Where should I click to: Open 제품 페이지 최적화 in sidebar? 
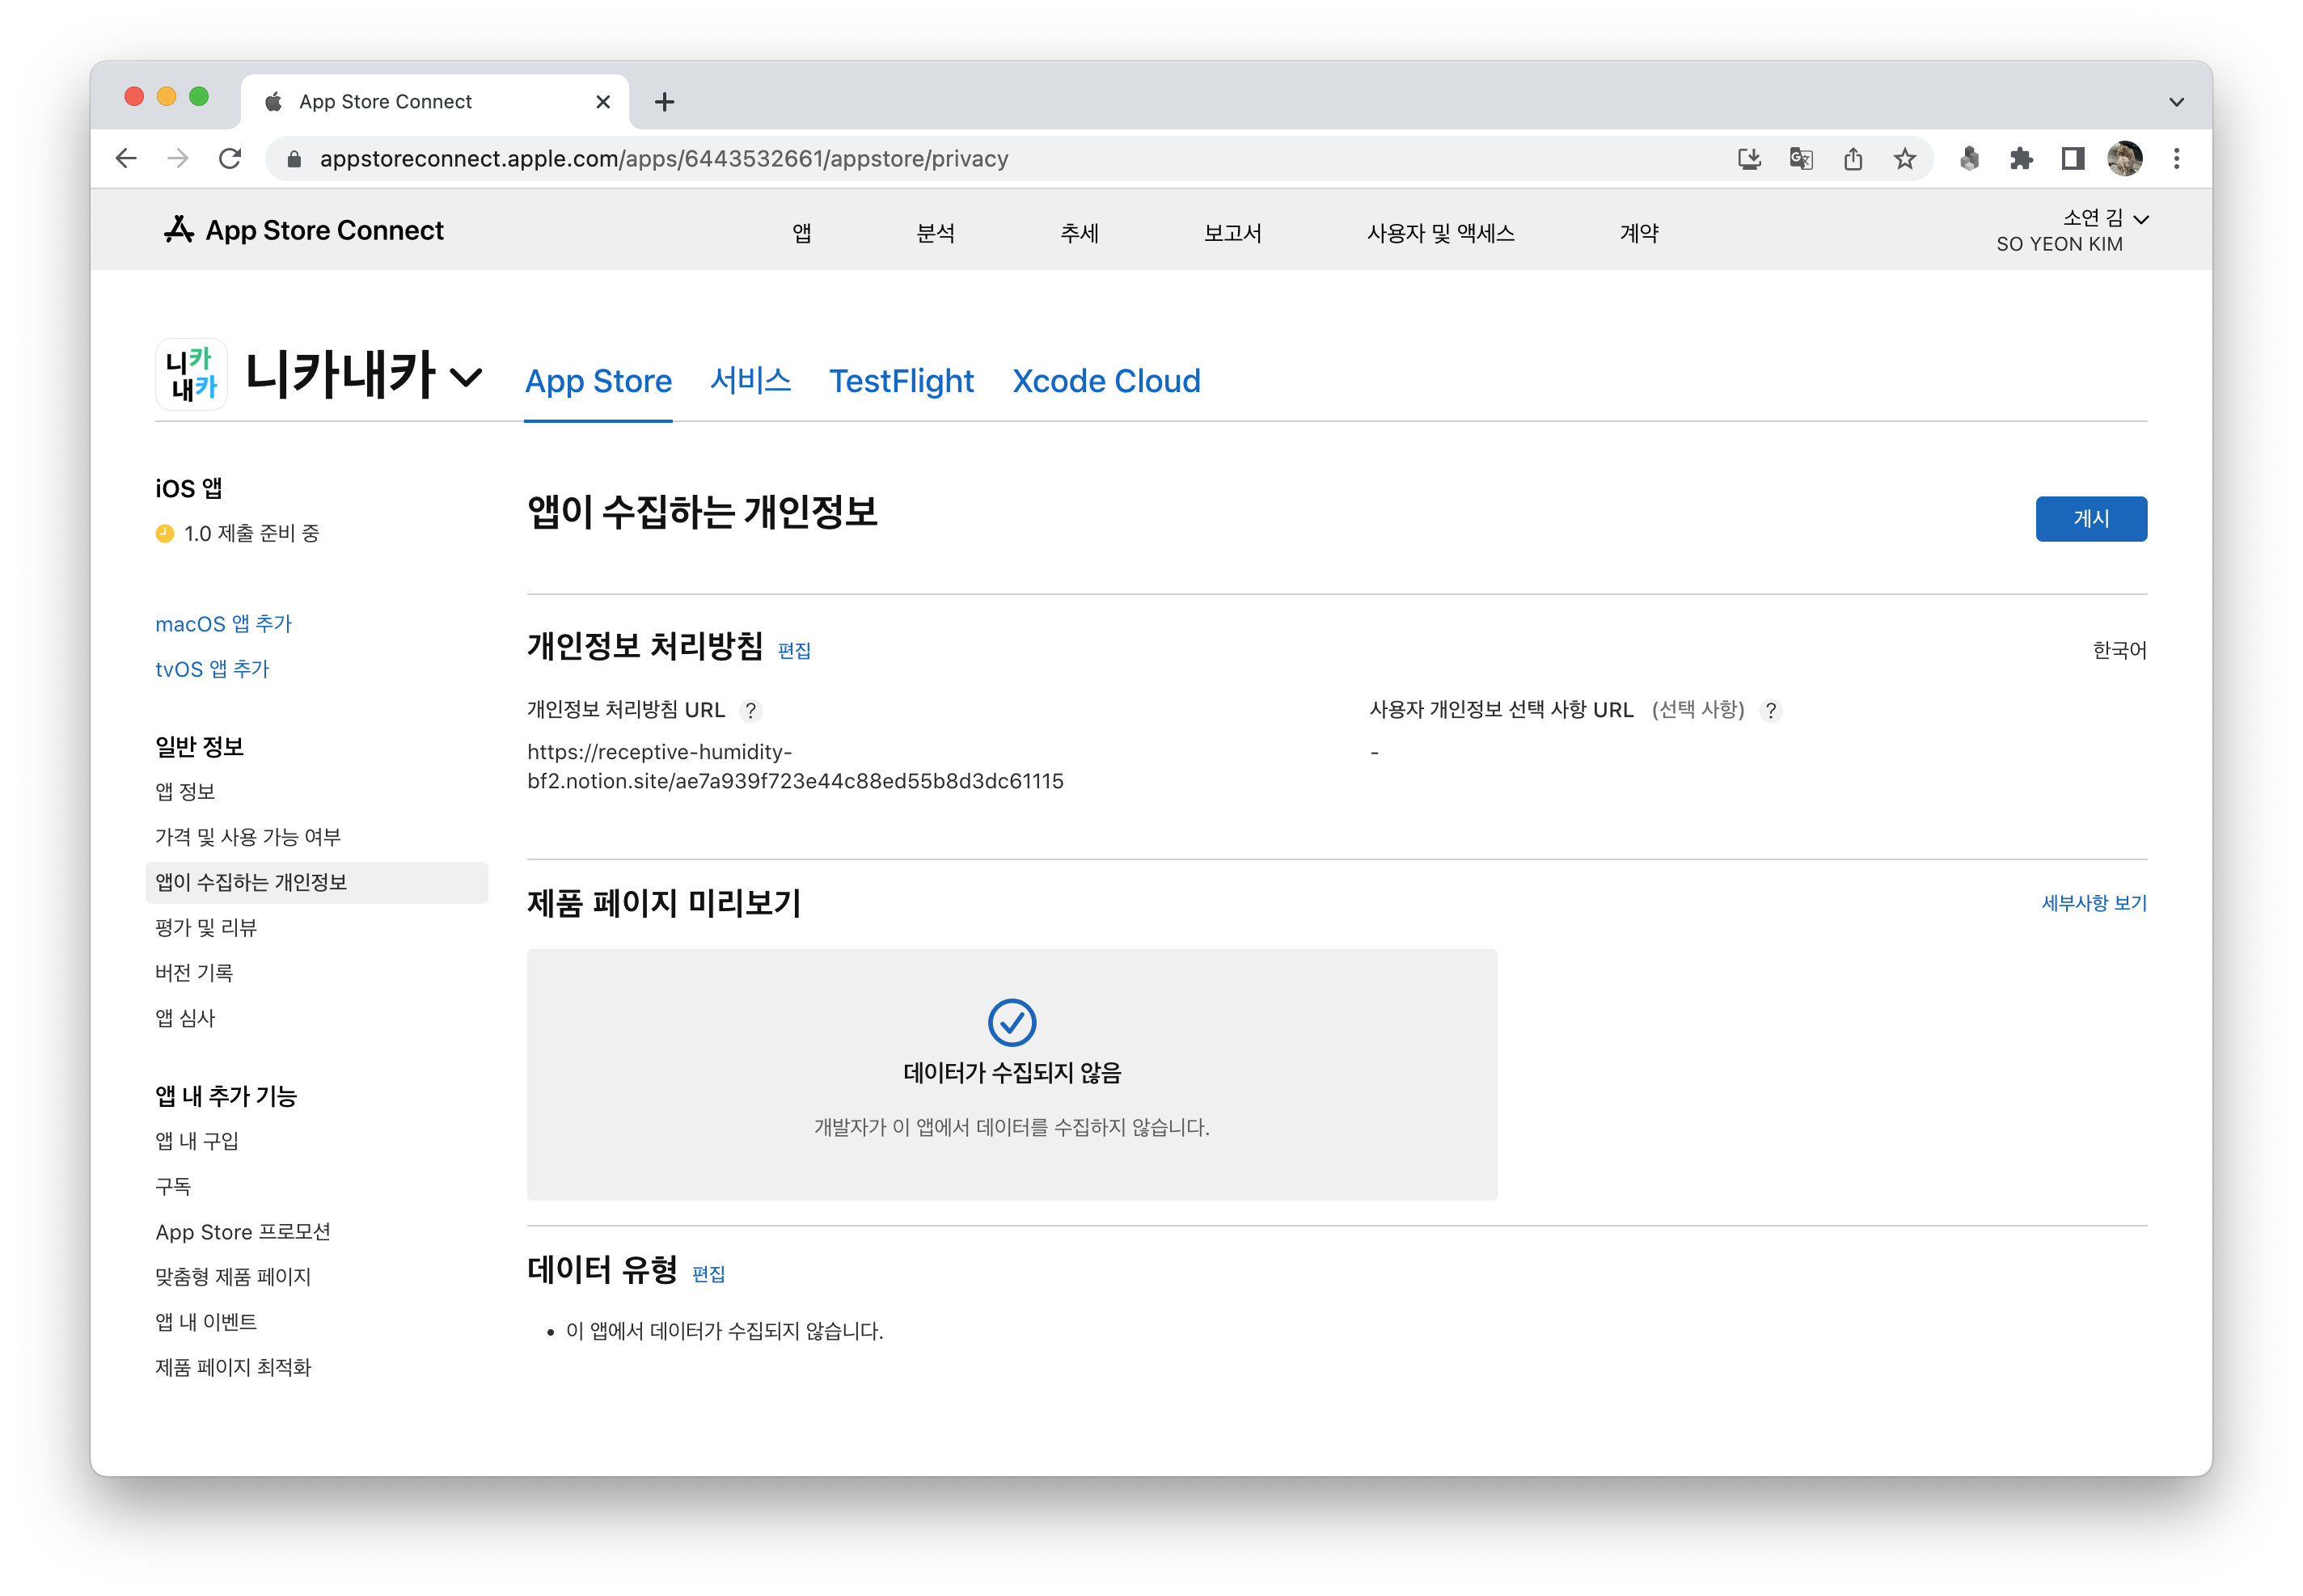point(233,1367)
